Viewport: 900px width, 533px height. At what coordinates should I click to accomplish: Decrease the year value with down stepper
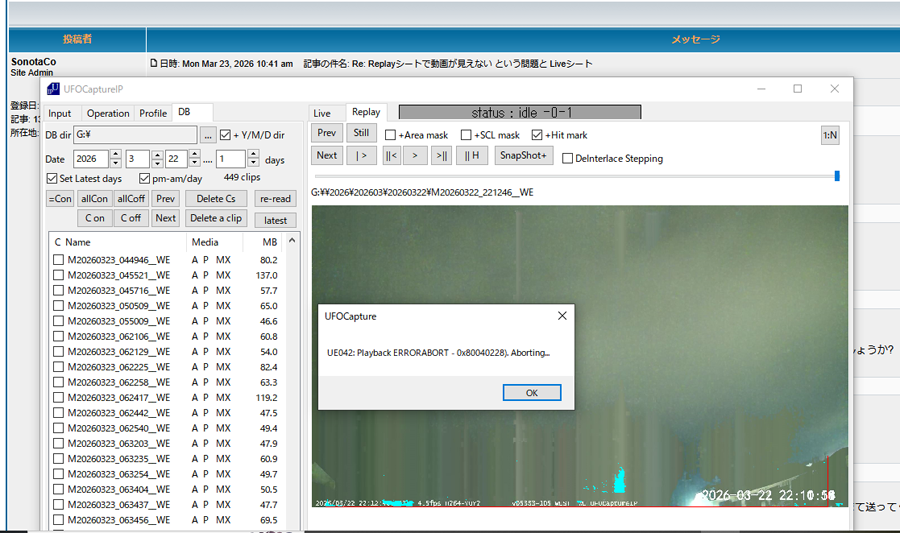116,163
